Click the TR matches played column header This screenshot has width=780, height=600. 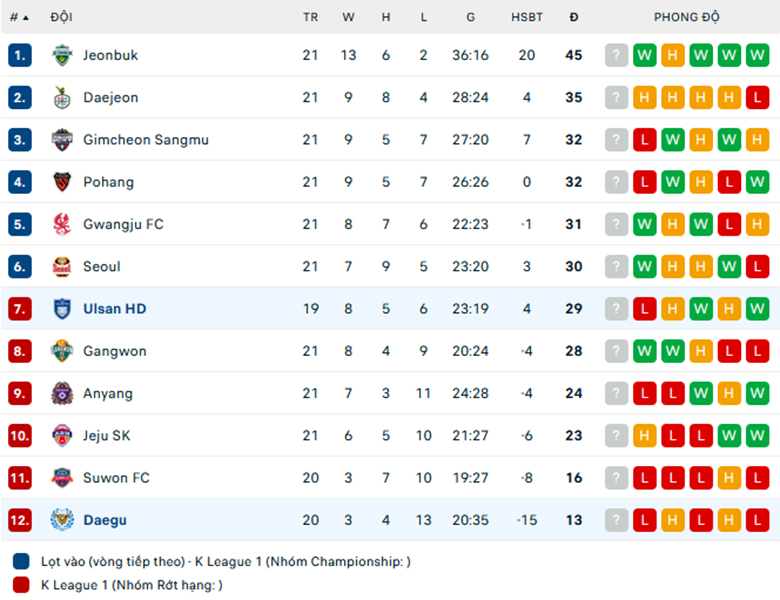[310, 17]
